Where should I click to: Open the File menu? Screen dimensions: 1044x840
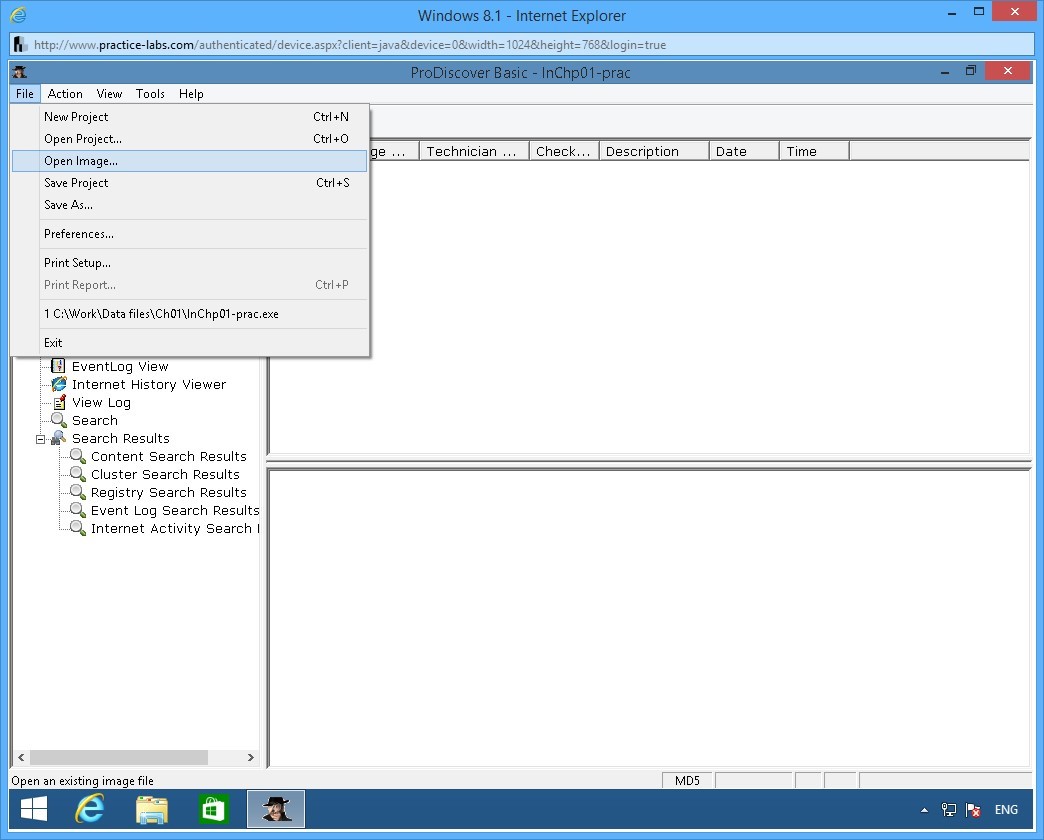(x=25, y=94)
